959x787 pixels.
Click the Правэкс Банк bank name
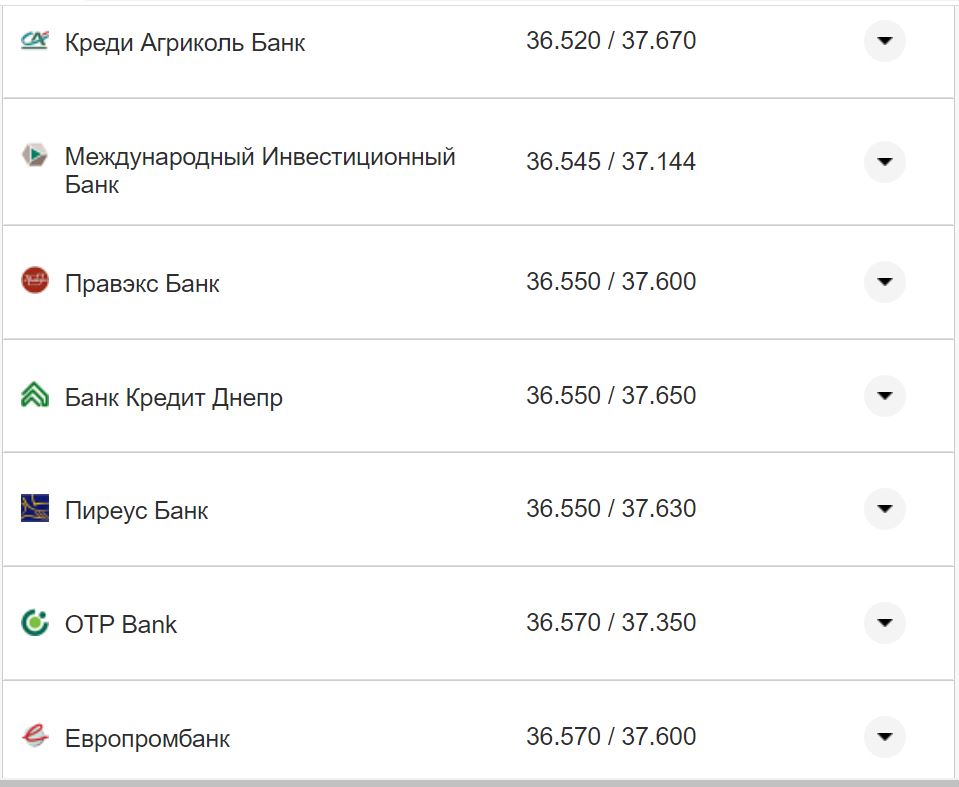click(141, 282)
